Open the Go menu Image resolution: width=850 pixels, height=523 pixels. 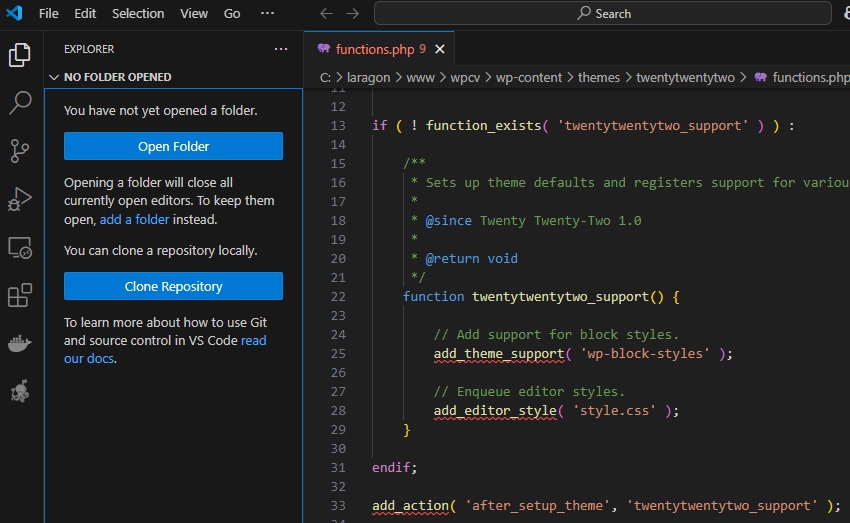[232, 13]
